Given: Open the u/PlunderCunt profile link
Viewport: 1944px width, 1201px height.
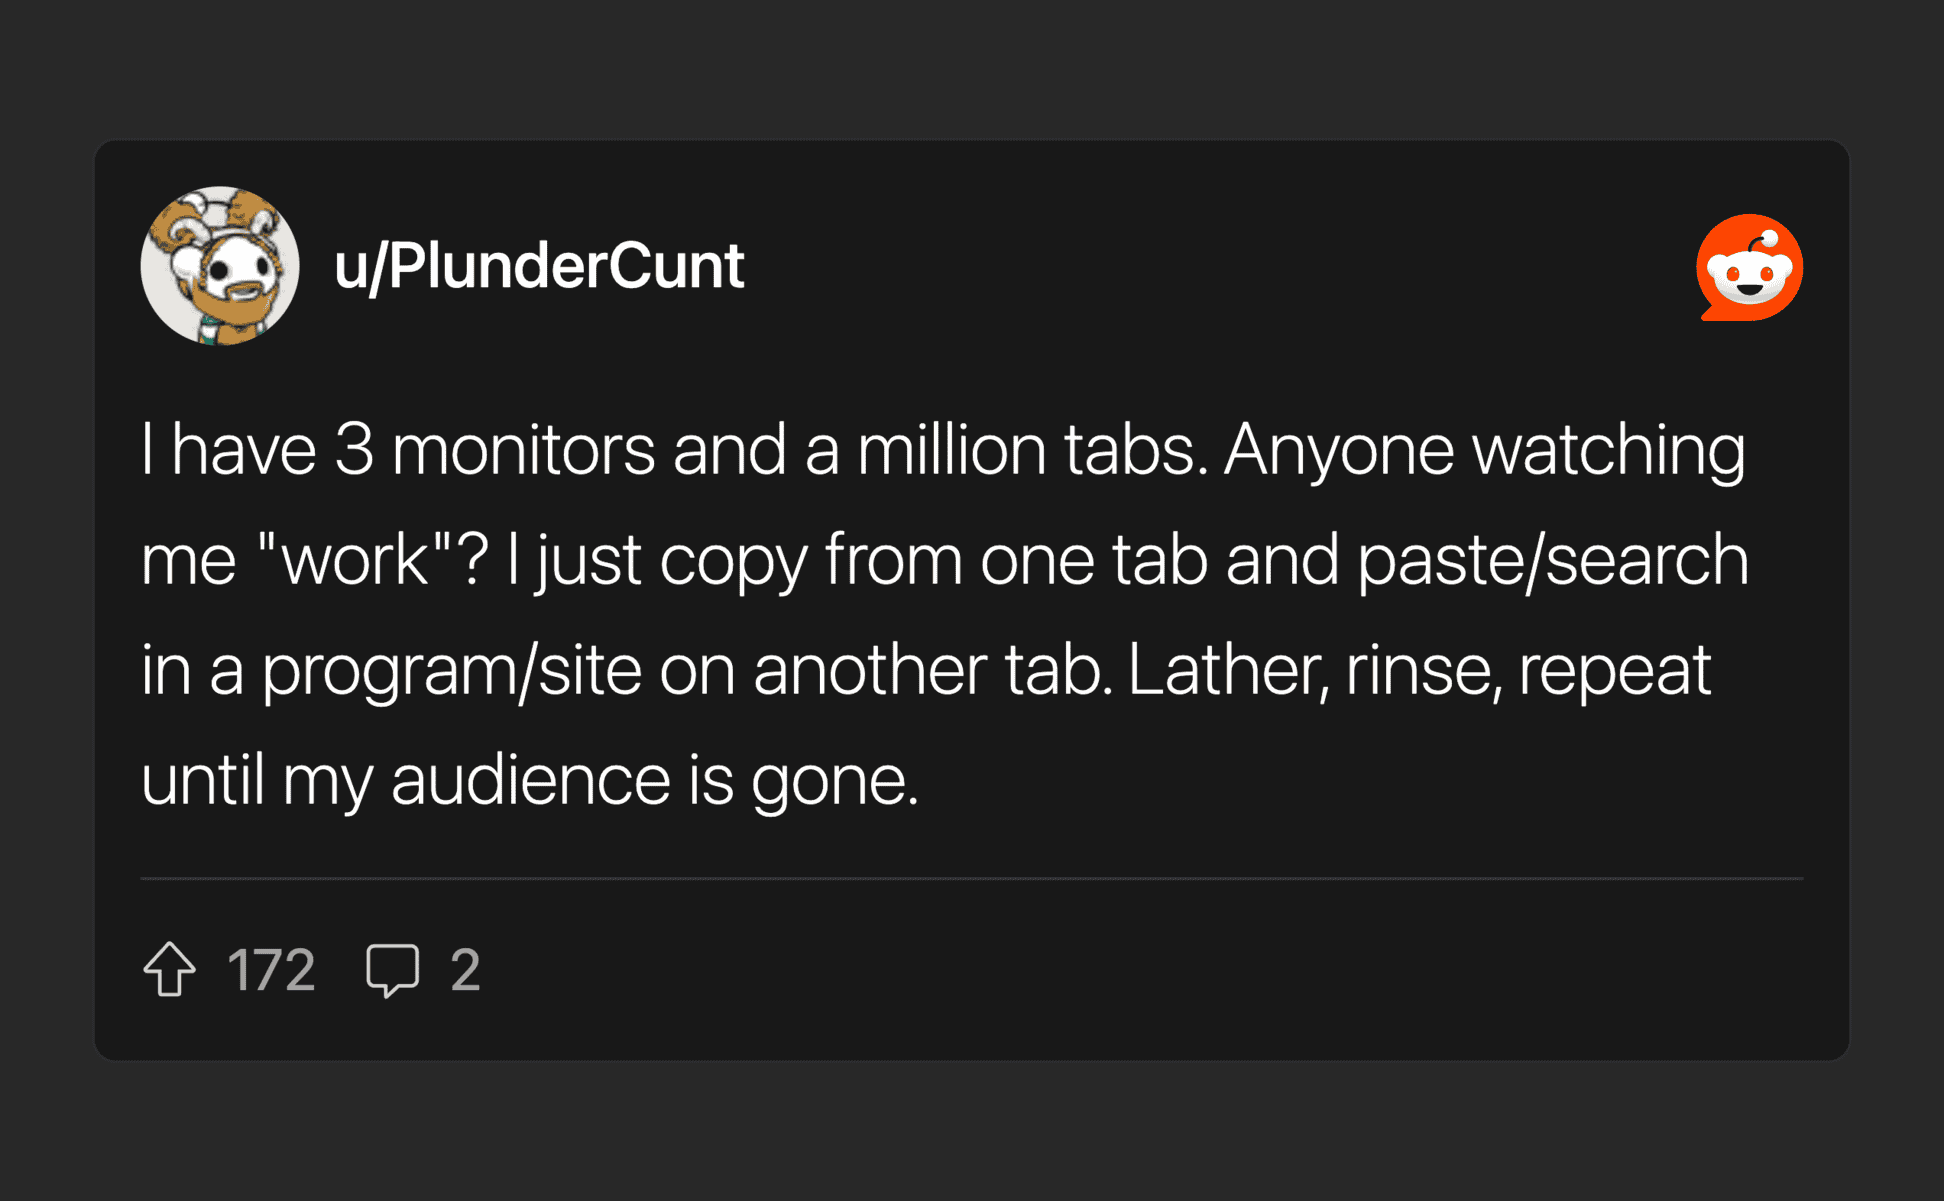Looking at the screenshot, I should coord(539,267).
